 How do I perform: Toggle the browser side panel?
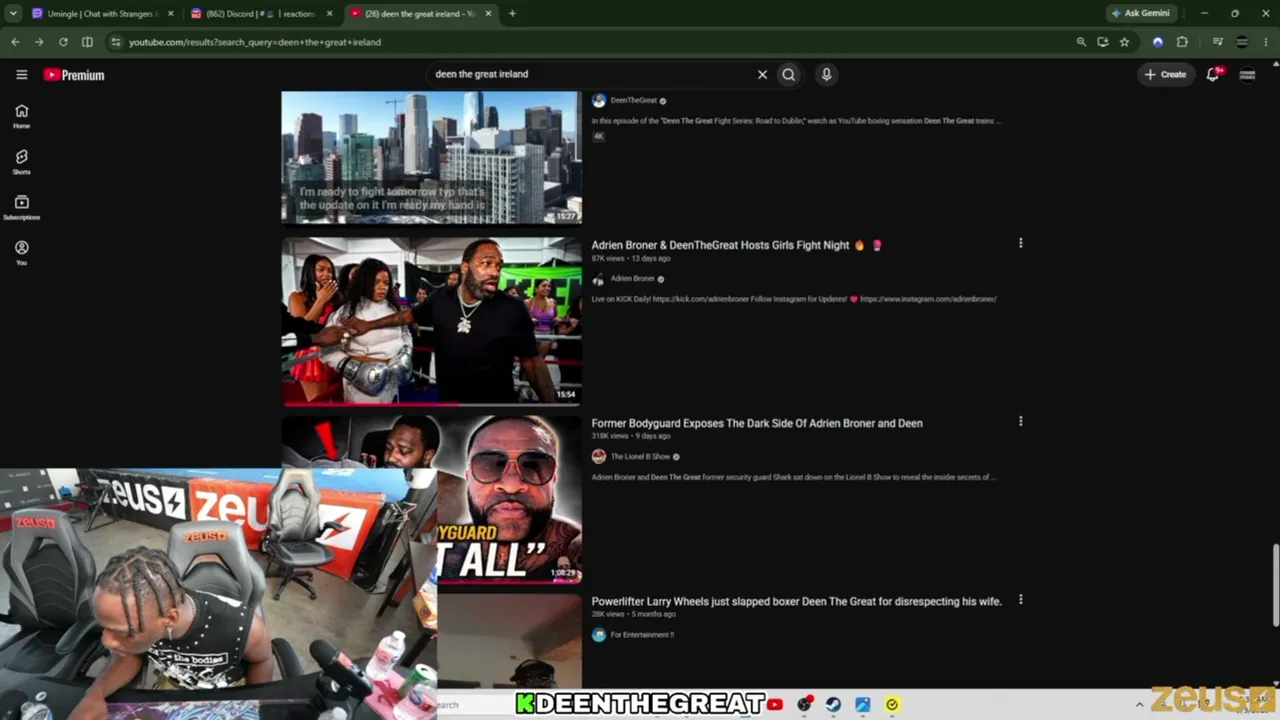point(87,42)
